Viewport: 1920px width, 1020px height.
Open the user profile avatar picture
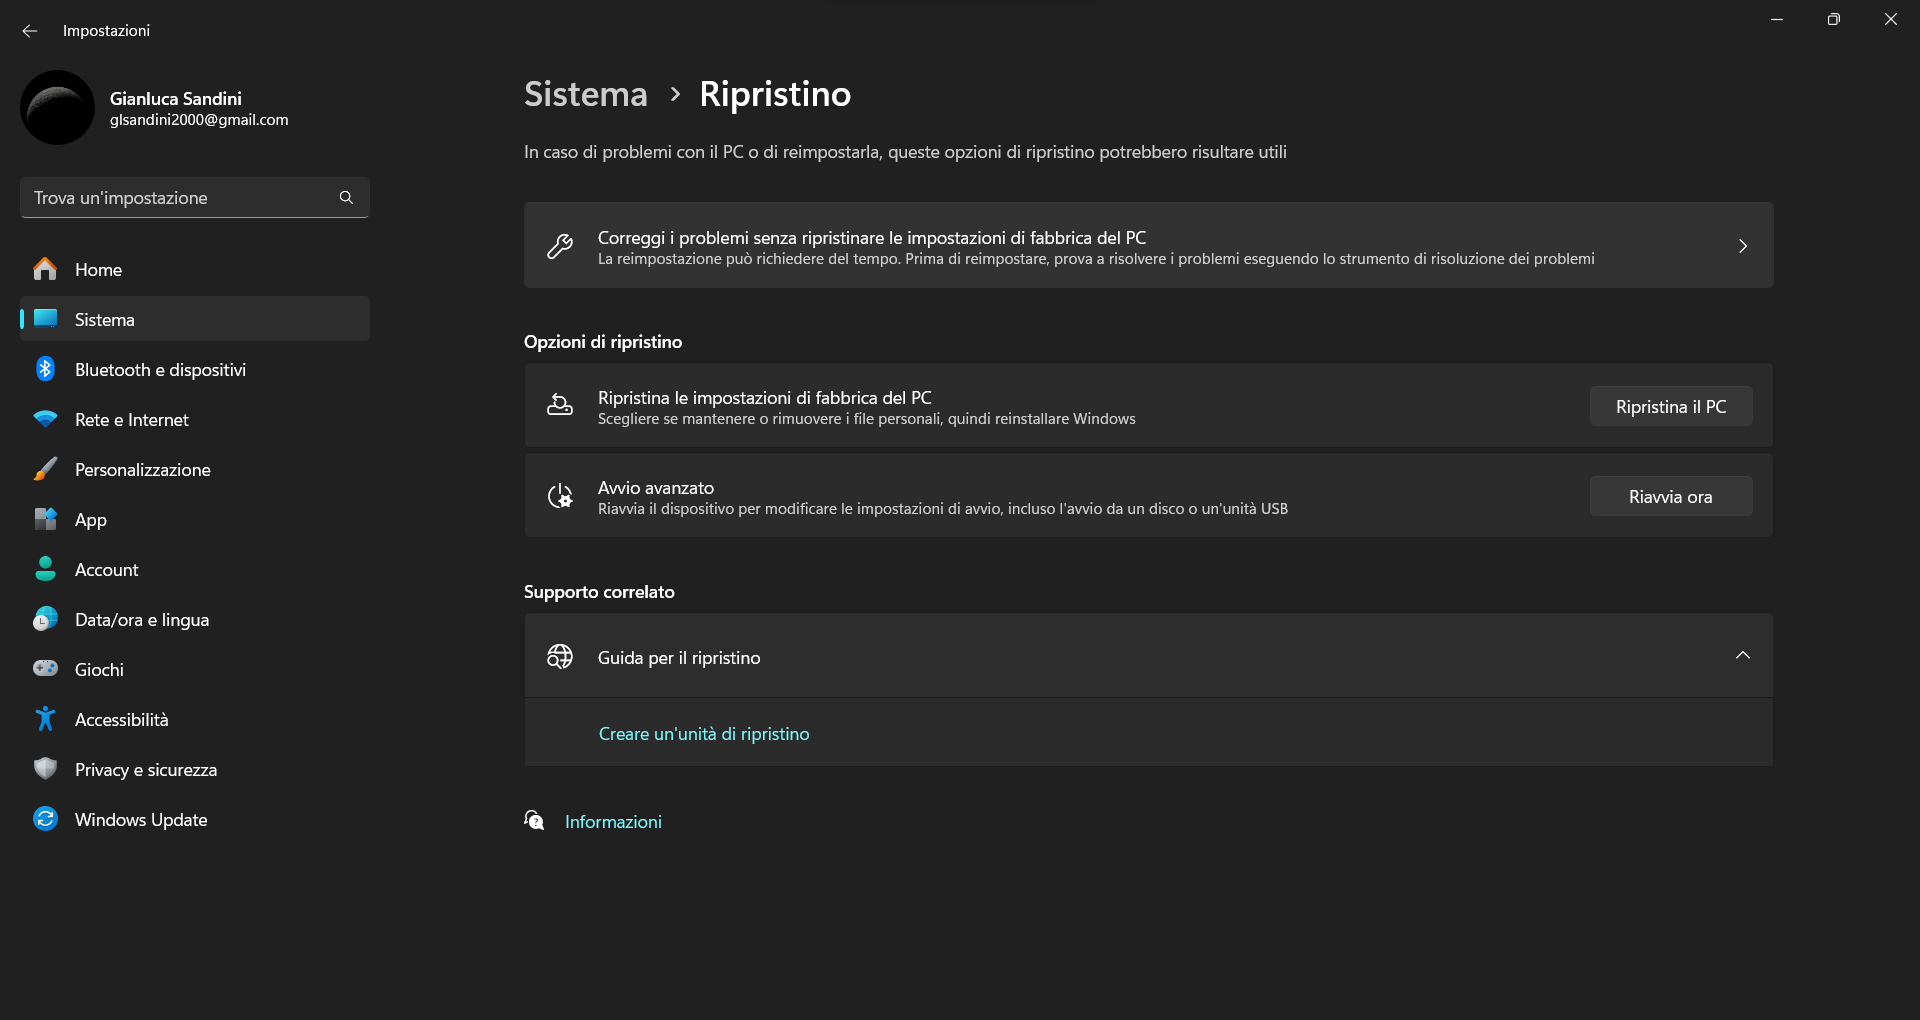click(57, 108)
